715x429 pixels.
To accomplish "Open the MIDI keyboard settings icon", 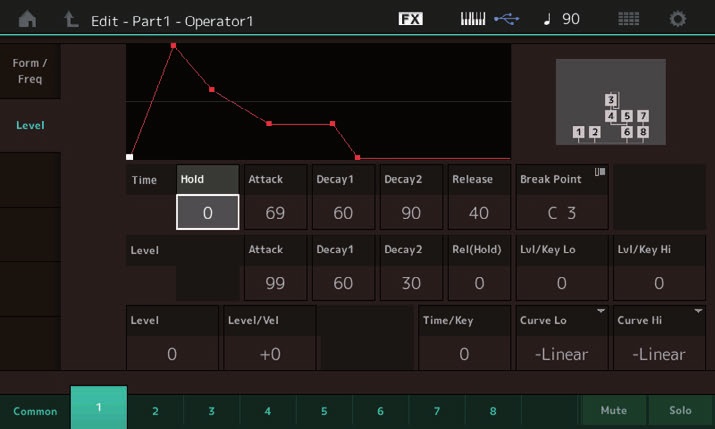I will (x=472, y=19).
